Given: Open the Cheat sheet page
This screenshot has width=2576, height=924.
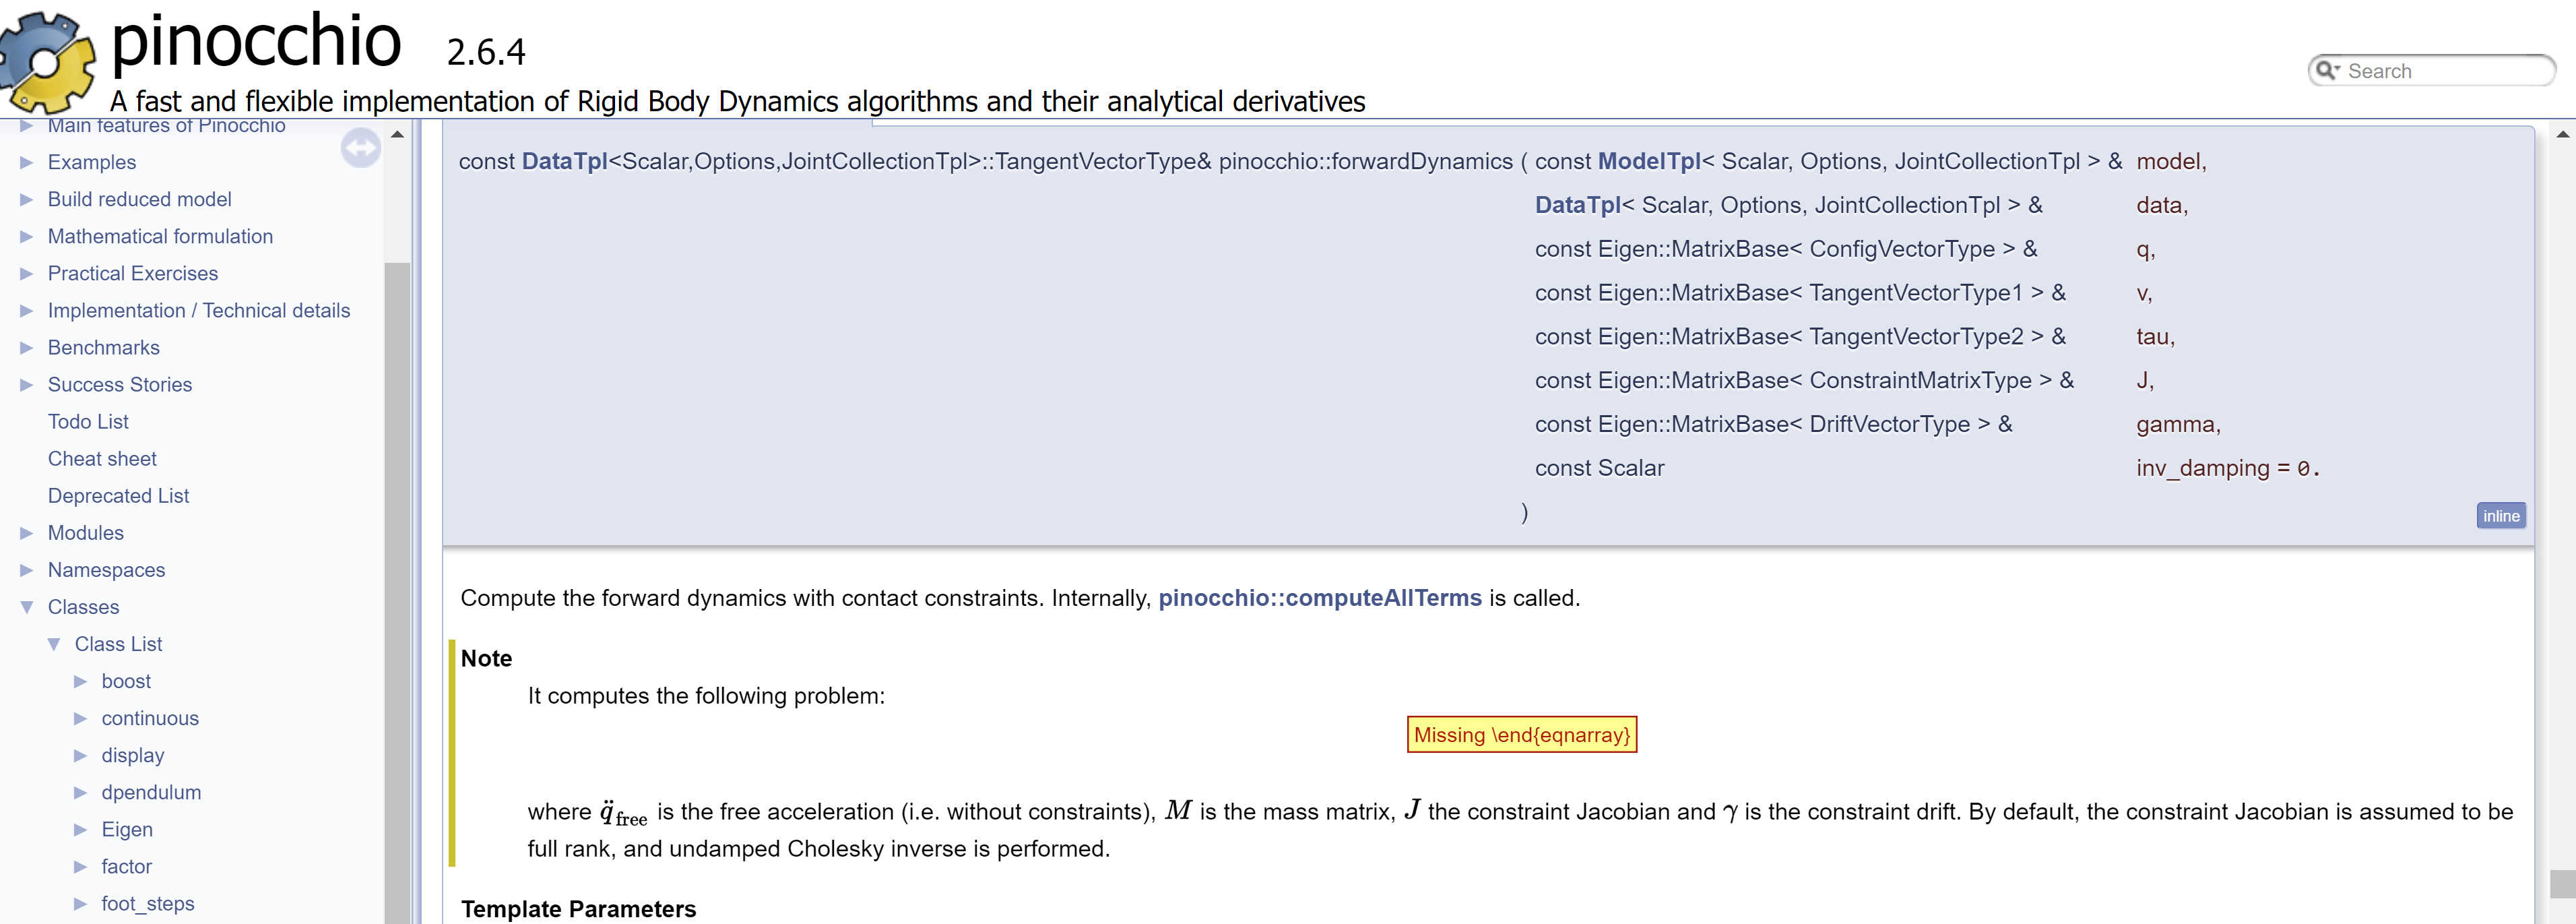Looking at the screenshot, I should click(101, 458).
